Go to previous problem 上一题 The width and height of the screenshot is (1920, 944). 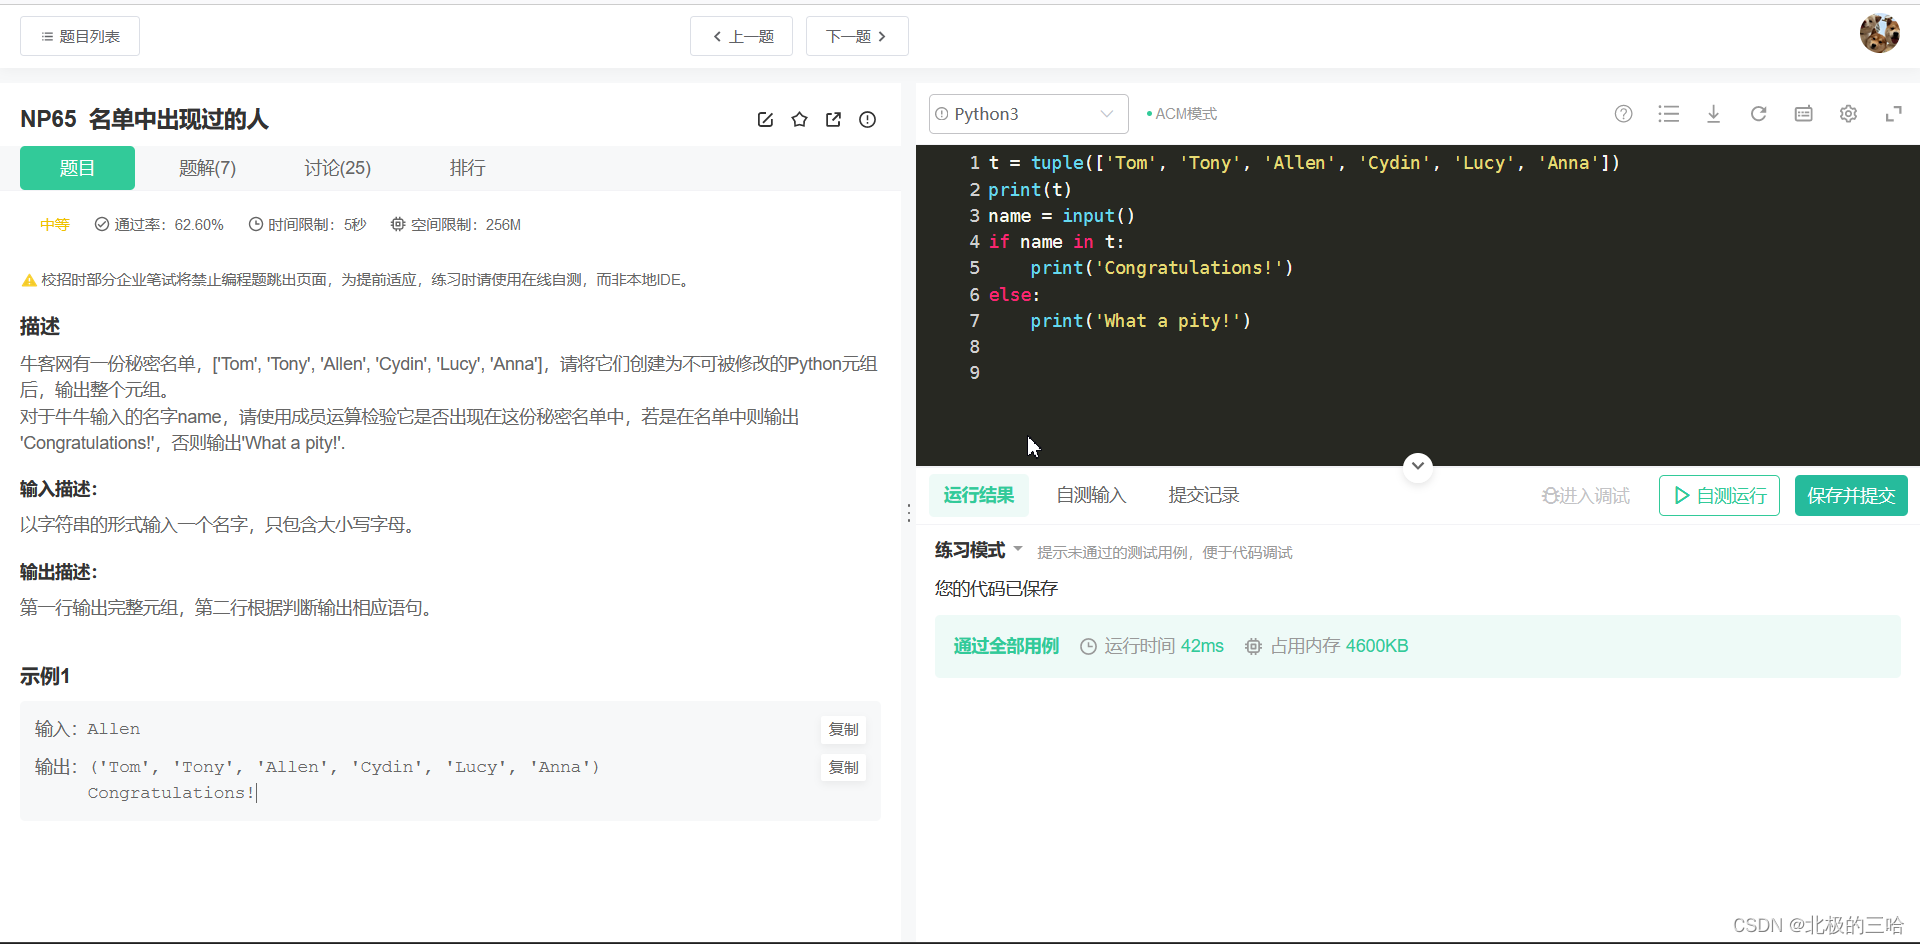pyautogui.click(x=741, y=36)
